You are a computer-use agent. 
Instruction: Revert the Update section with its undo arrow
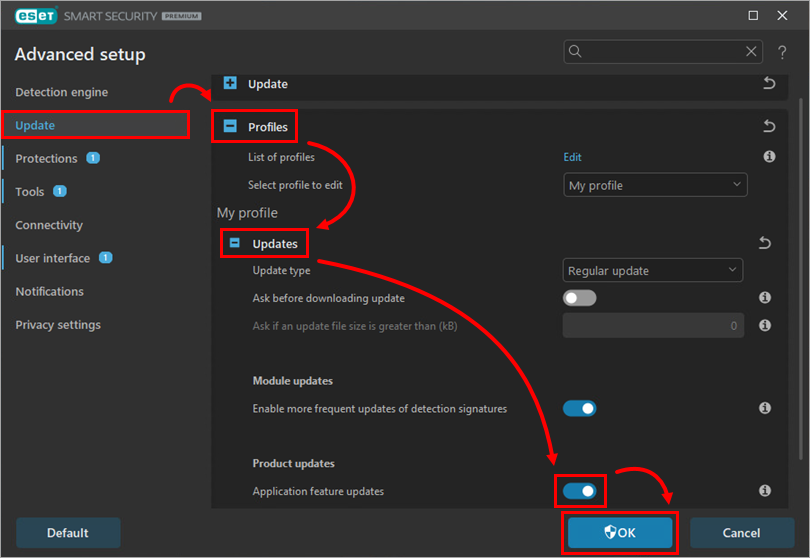pyautogui.click(x=769, y=83)
